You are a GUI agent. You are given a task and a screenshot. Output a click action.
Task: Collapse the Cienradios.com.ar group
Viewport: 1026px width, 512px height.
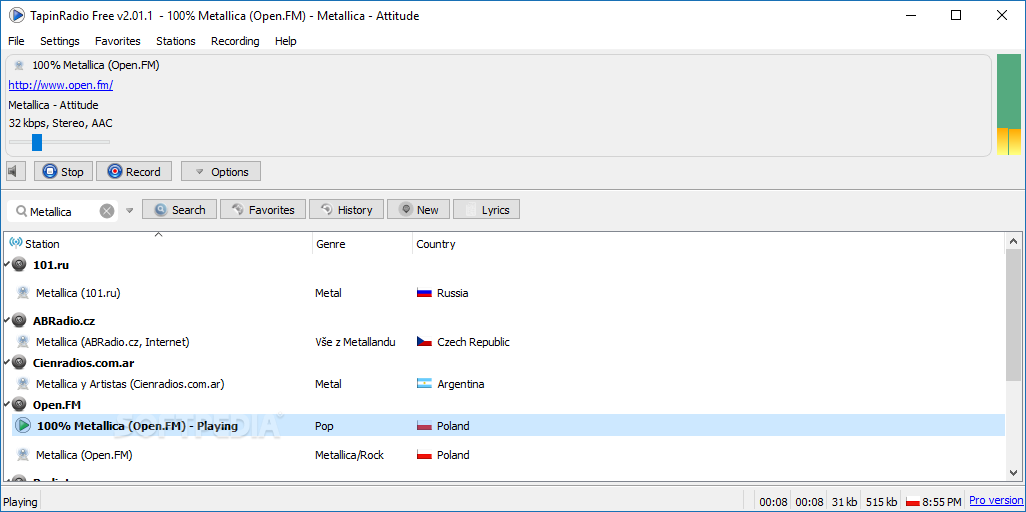pos(7,363)
